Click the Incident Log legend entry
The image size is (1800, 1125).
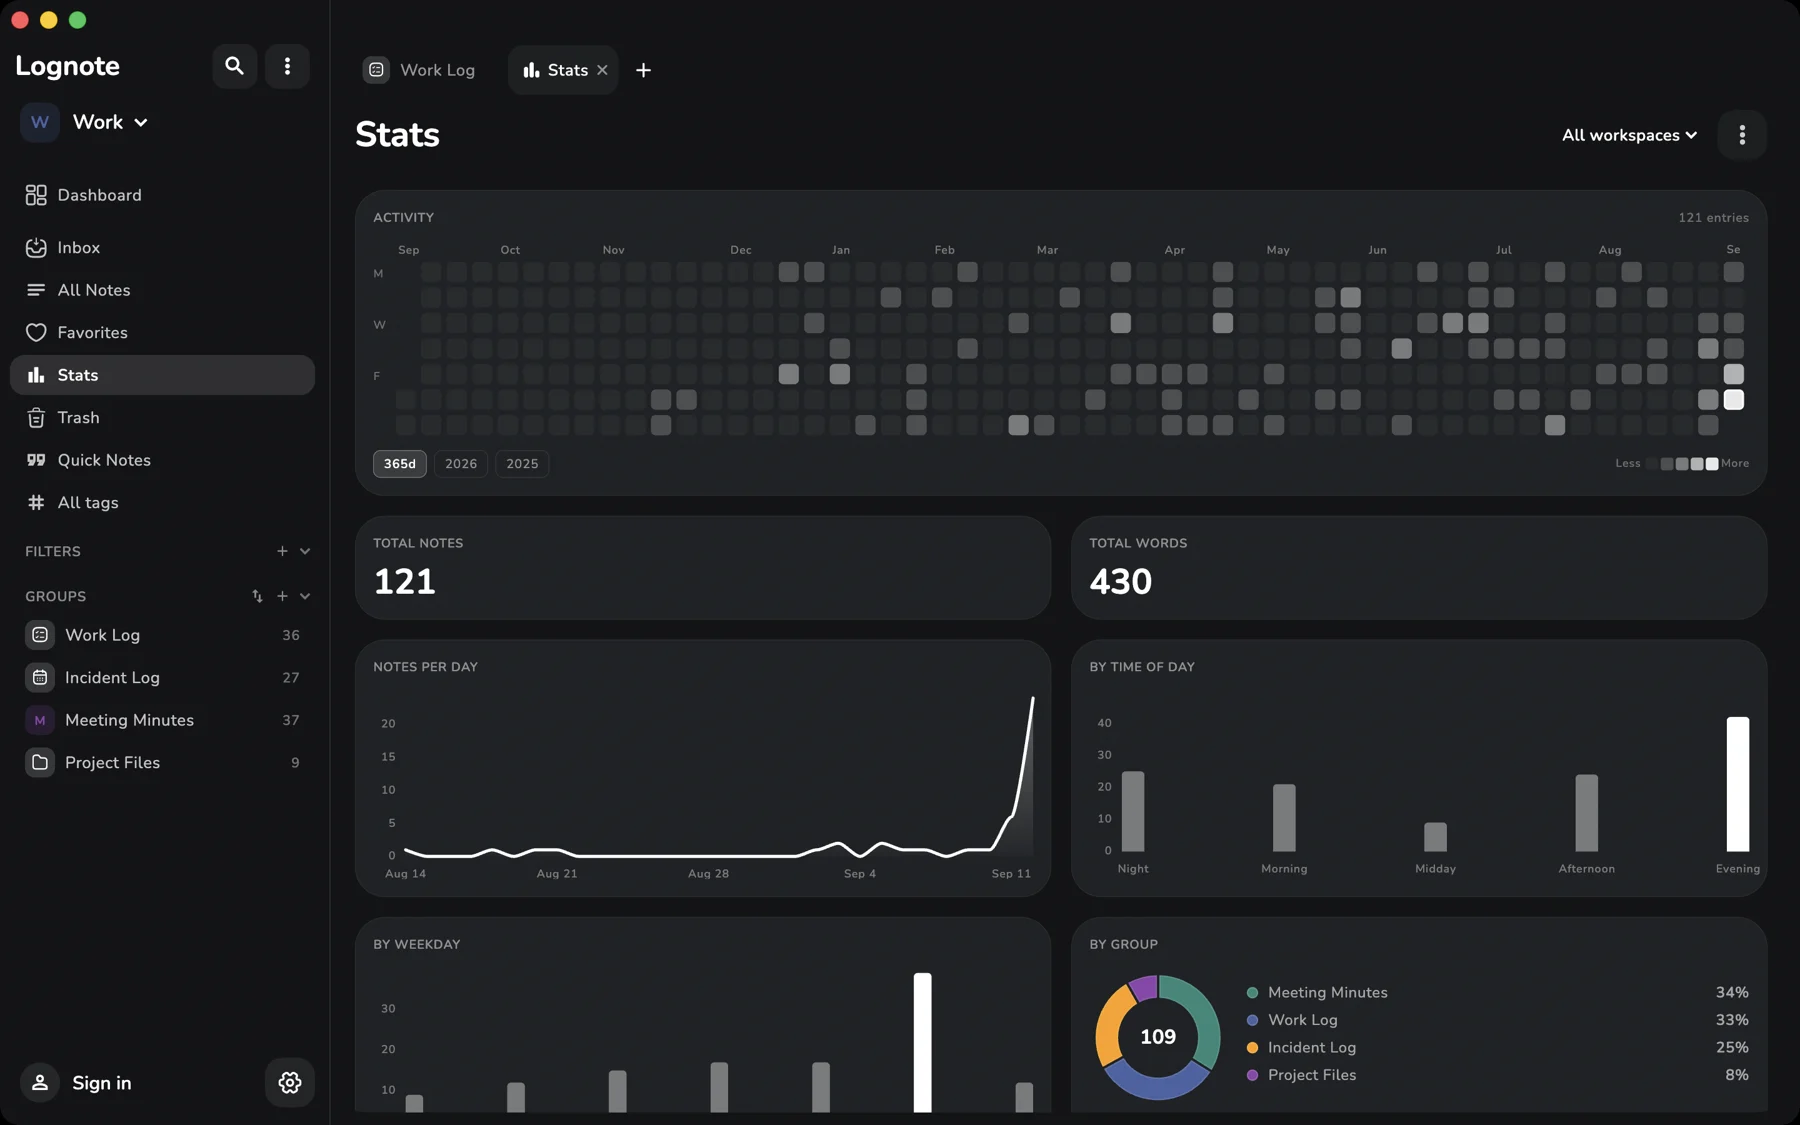point(1301,1047)
